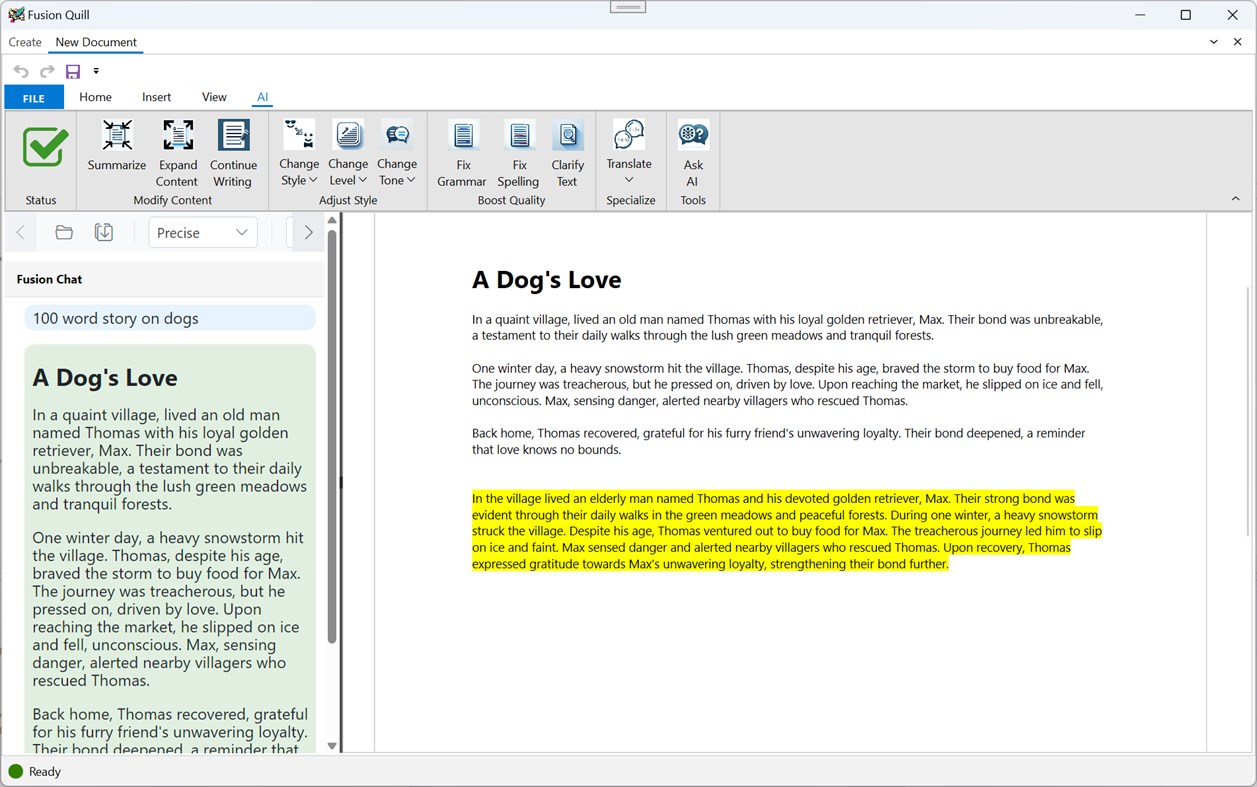Click the Save icon in quick access toolbar

coord(72,70)
